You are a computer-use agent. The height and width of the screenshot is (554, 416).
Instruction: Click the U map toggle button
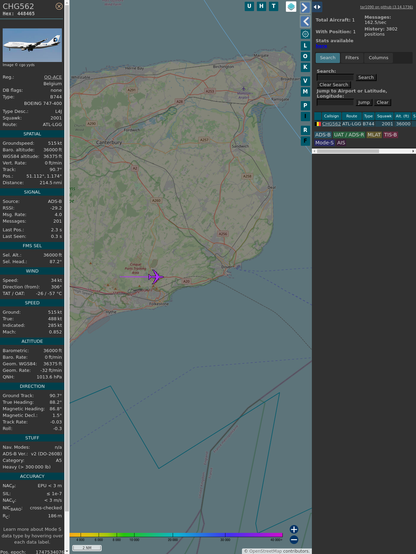pos(249,6)
